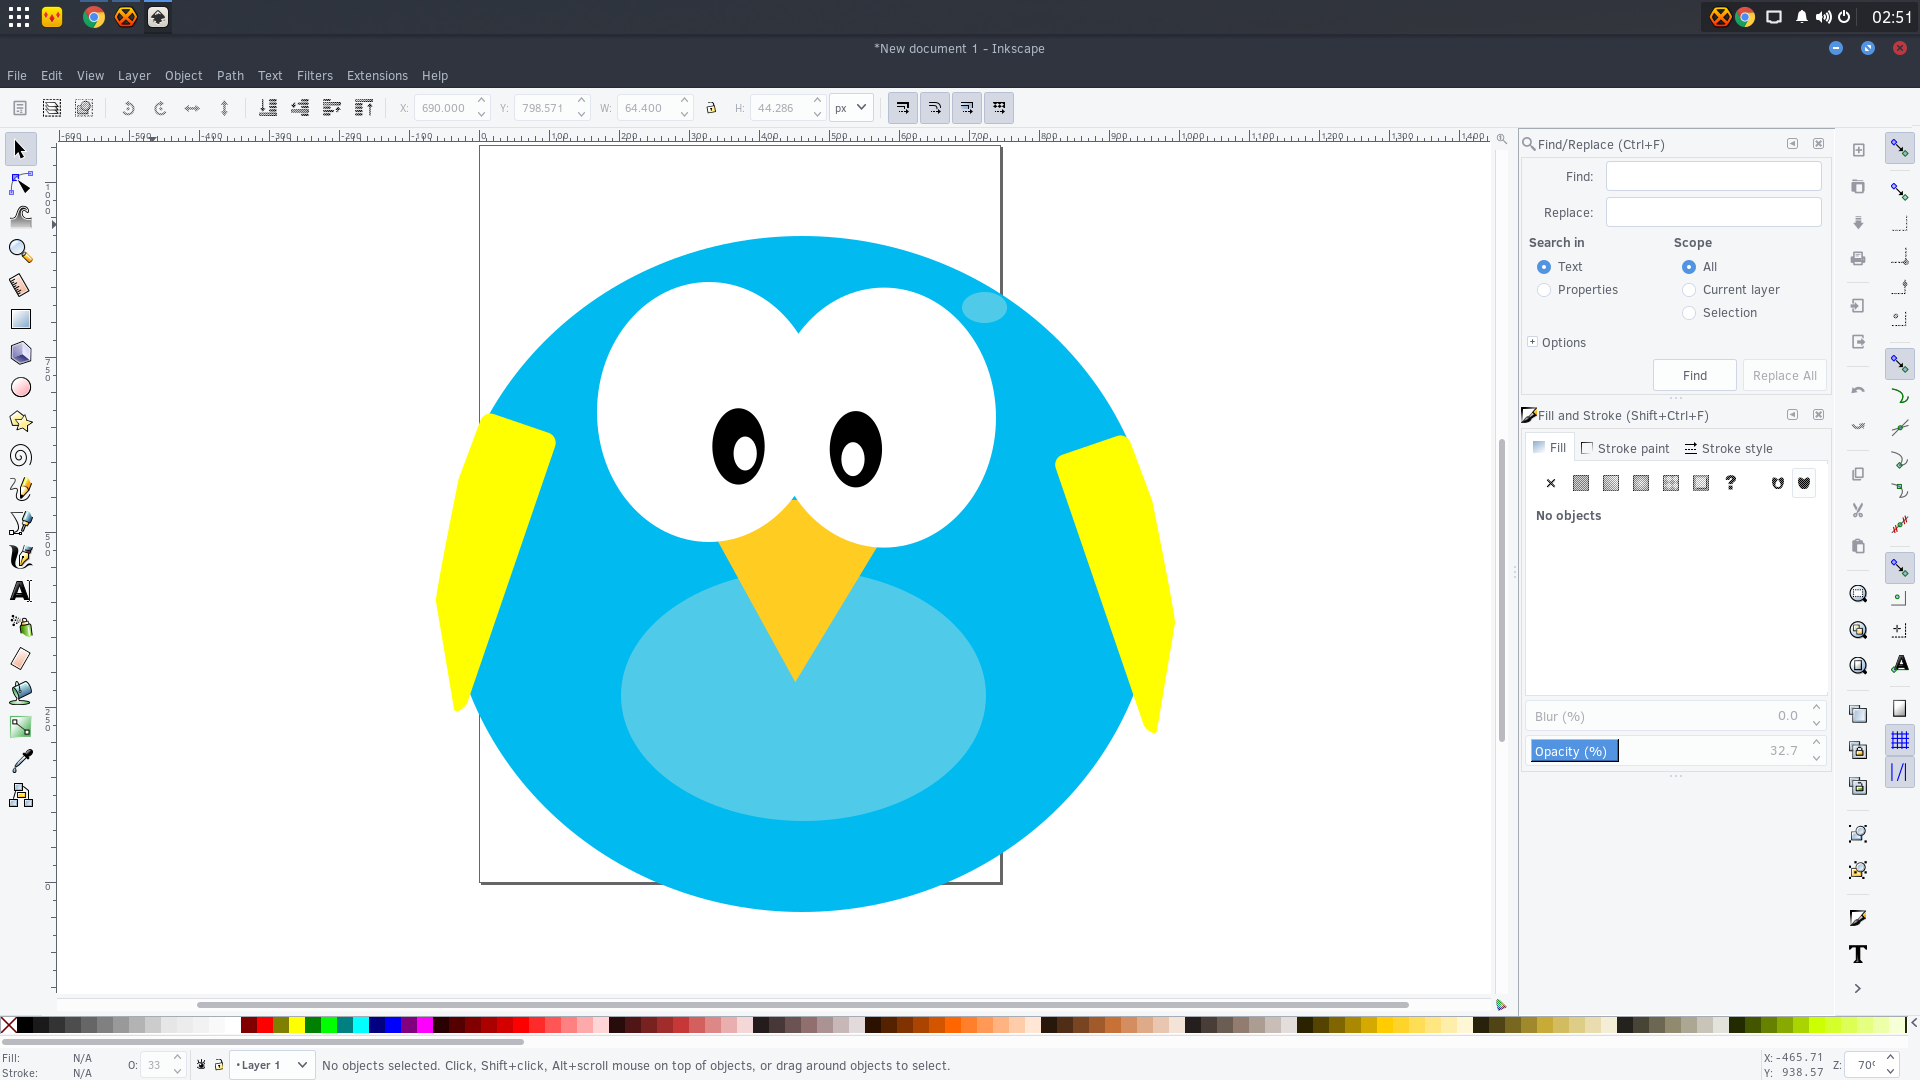Click Rotate 90 degrees counter-clockwise icon

click(x=128, y=108)
